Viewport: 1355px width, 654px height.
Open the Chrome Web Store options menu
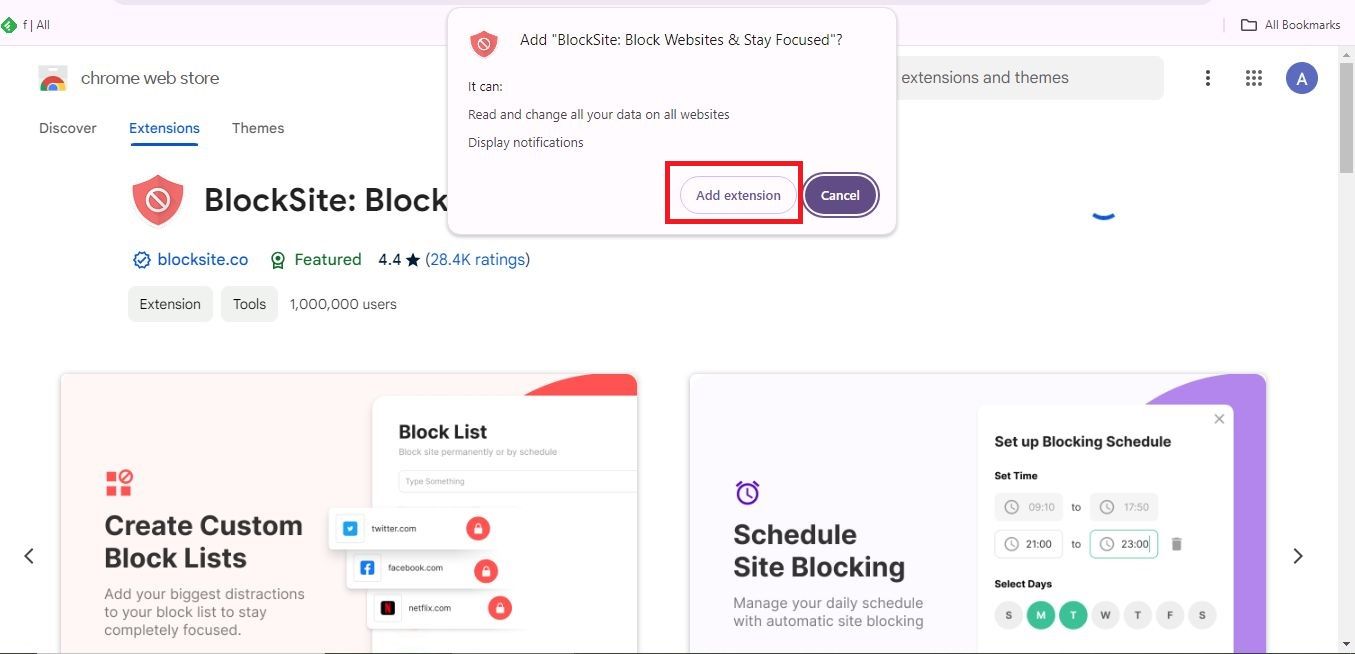pos(1207,77)
